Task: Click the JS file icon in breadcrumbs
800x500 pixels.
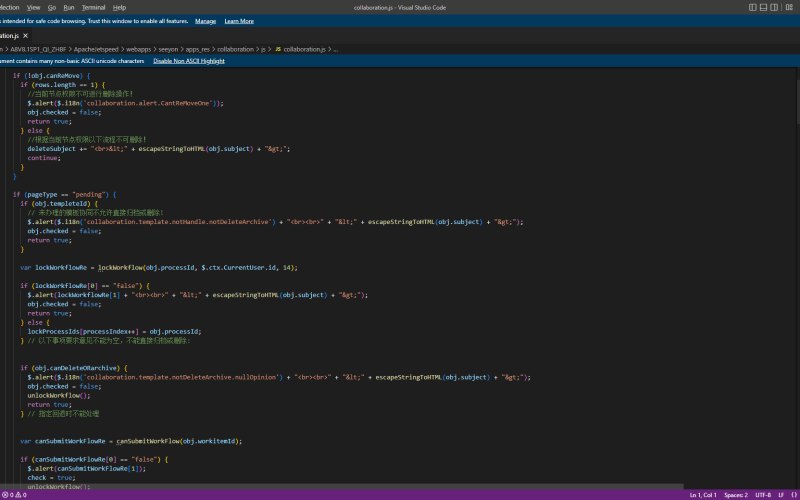Action: point(278,49)
